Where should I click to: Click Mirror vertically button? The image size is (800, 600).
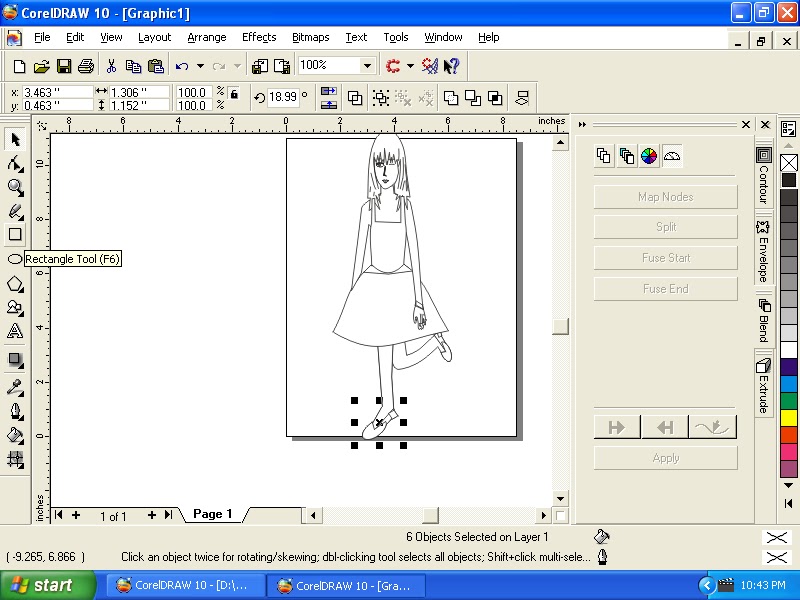pyautogui.click(x=329, y=104)
